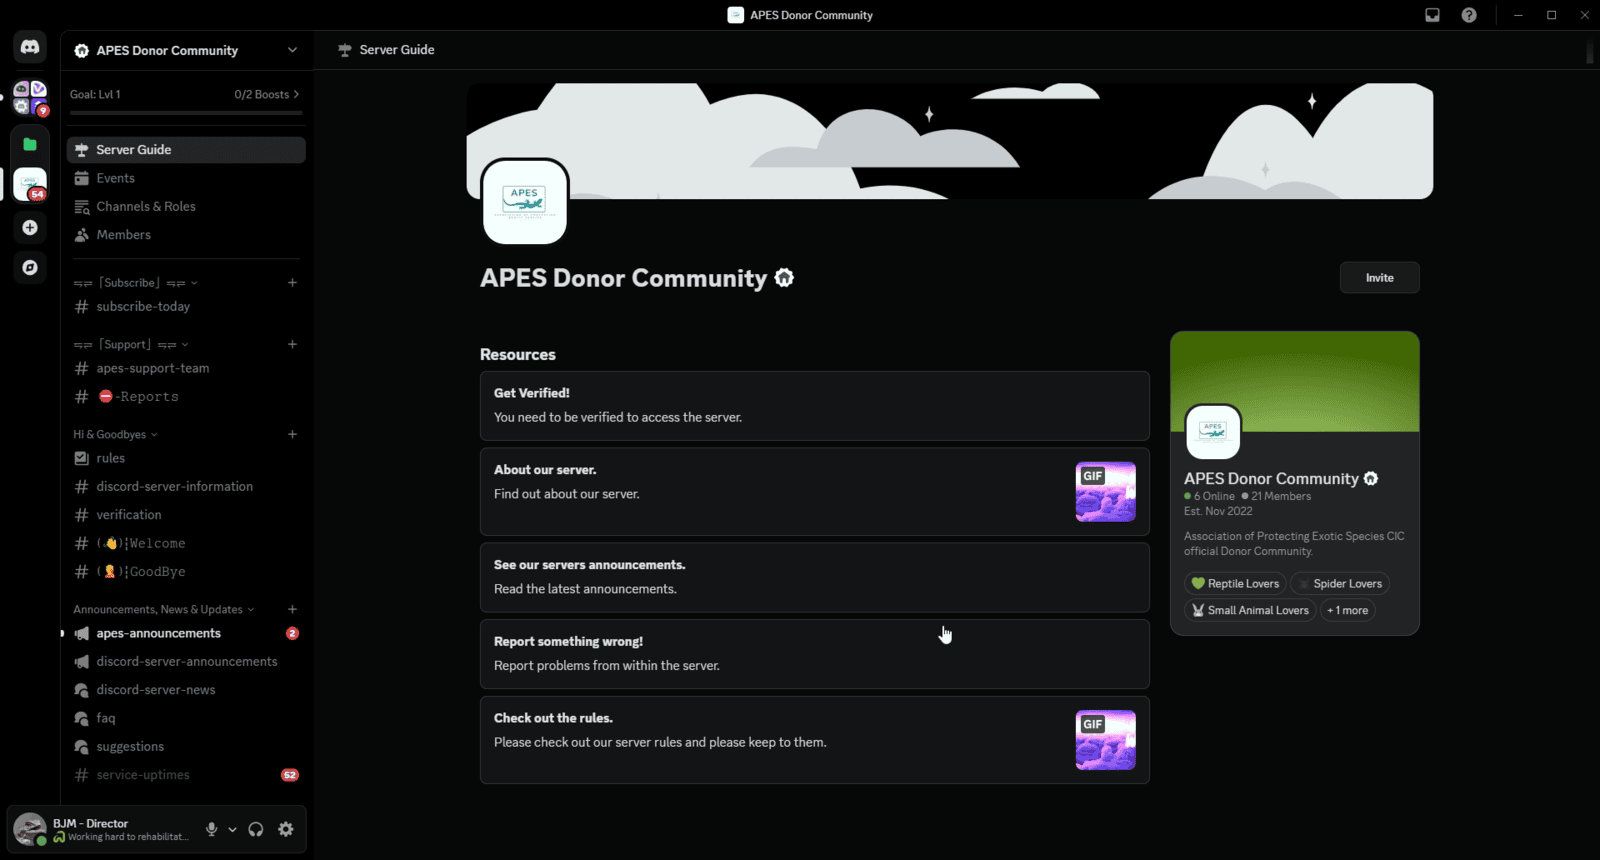Open the 0/2 Boosts goal link
The image size is (1600, 860).
click(266, 94)
